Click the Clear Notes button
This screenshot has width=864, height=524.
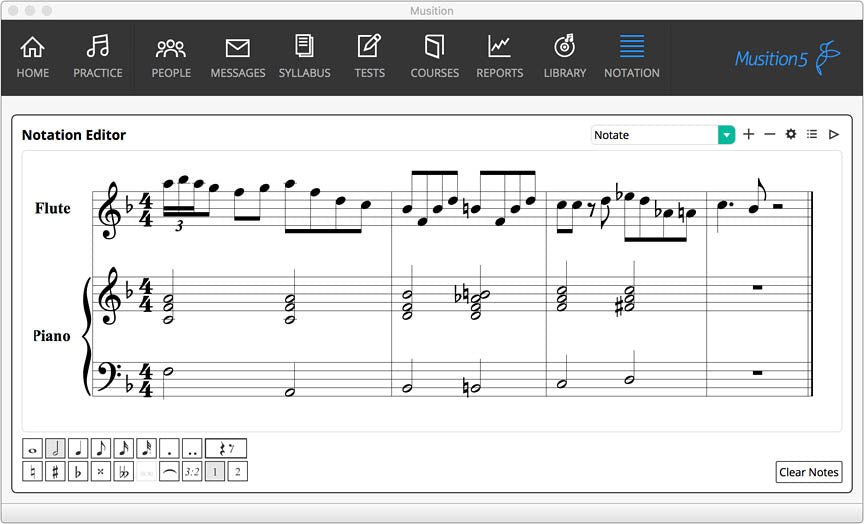tap(809, 472)
